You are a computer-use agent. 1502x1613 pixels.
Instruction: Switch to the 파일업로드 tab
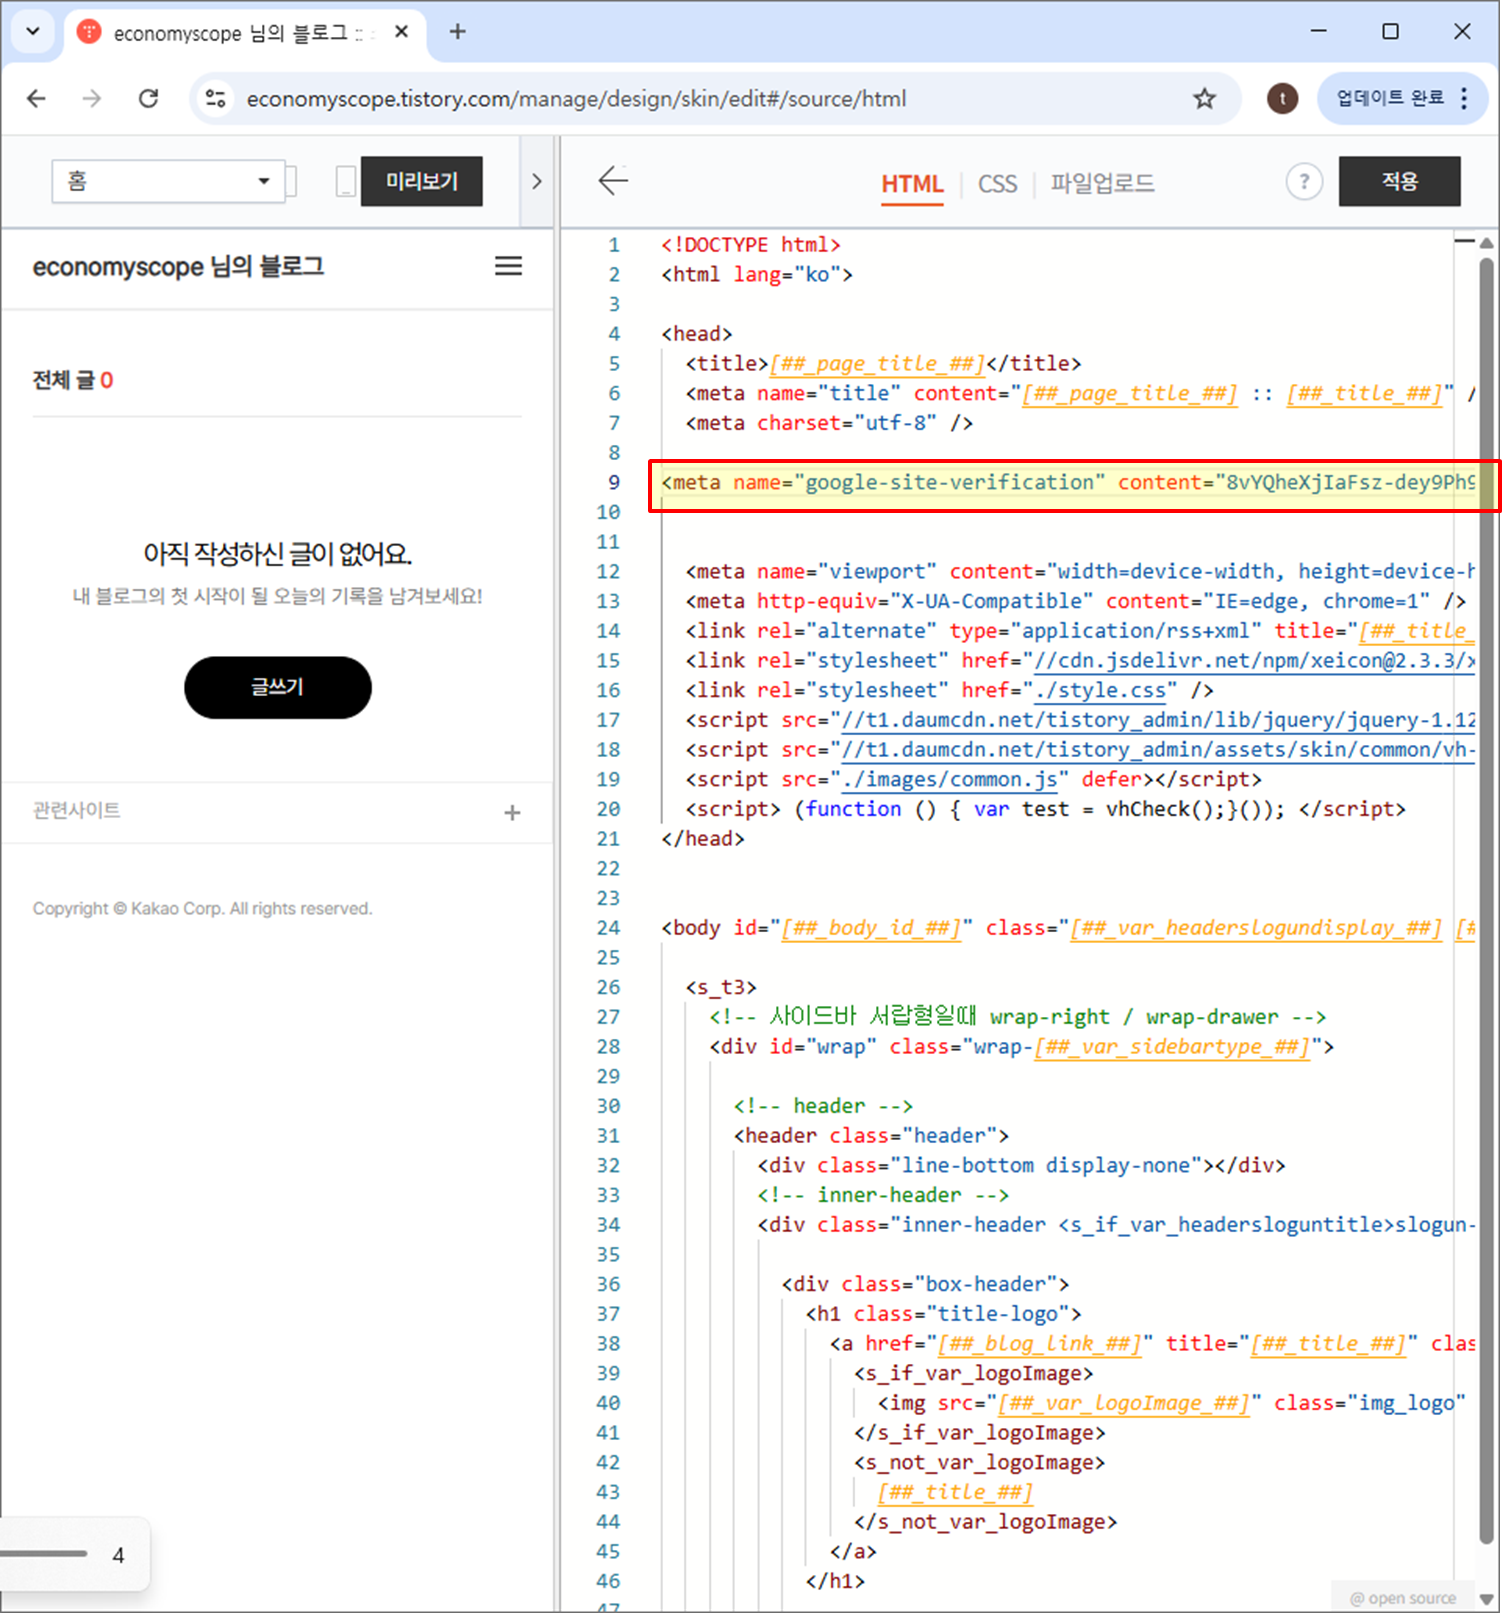pyautogui.click(x=1102, y=184)
